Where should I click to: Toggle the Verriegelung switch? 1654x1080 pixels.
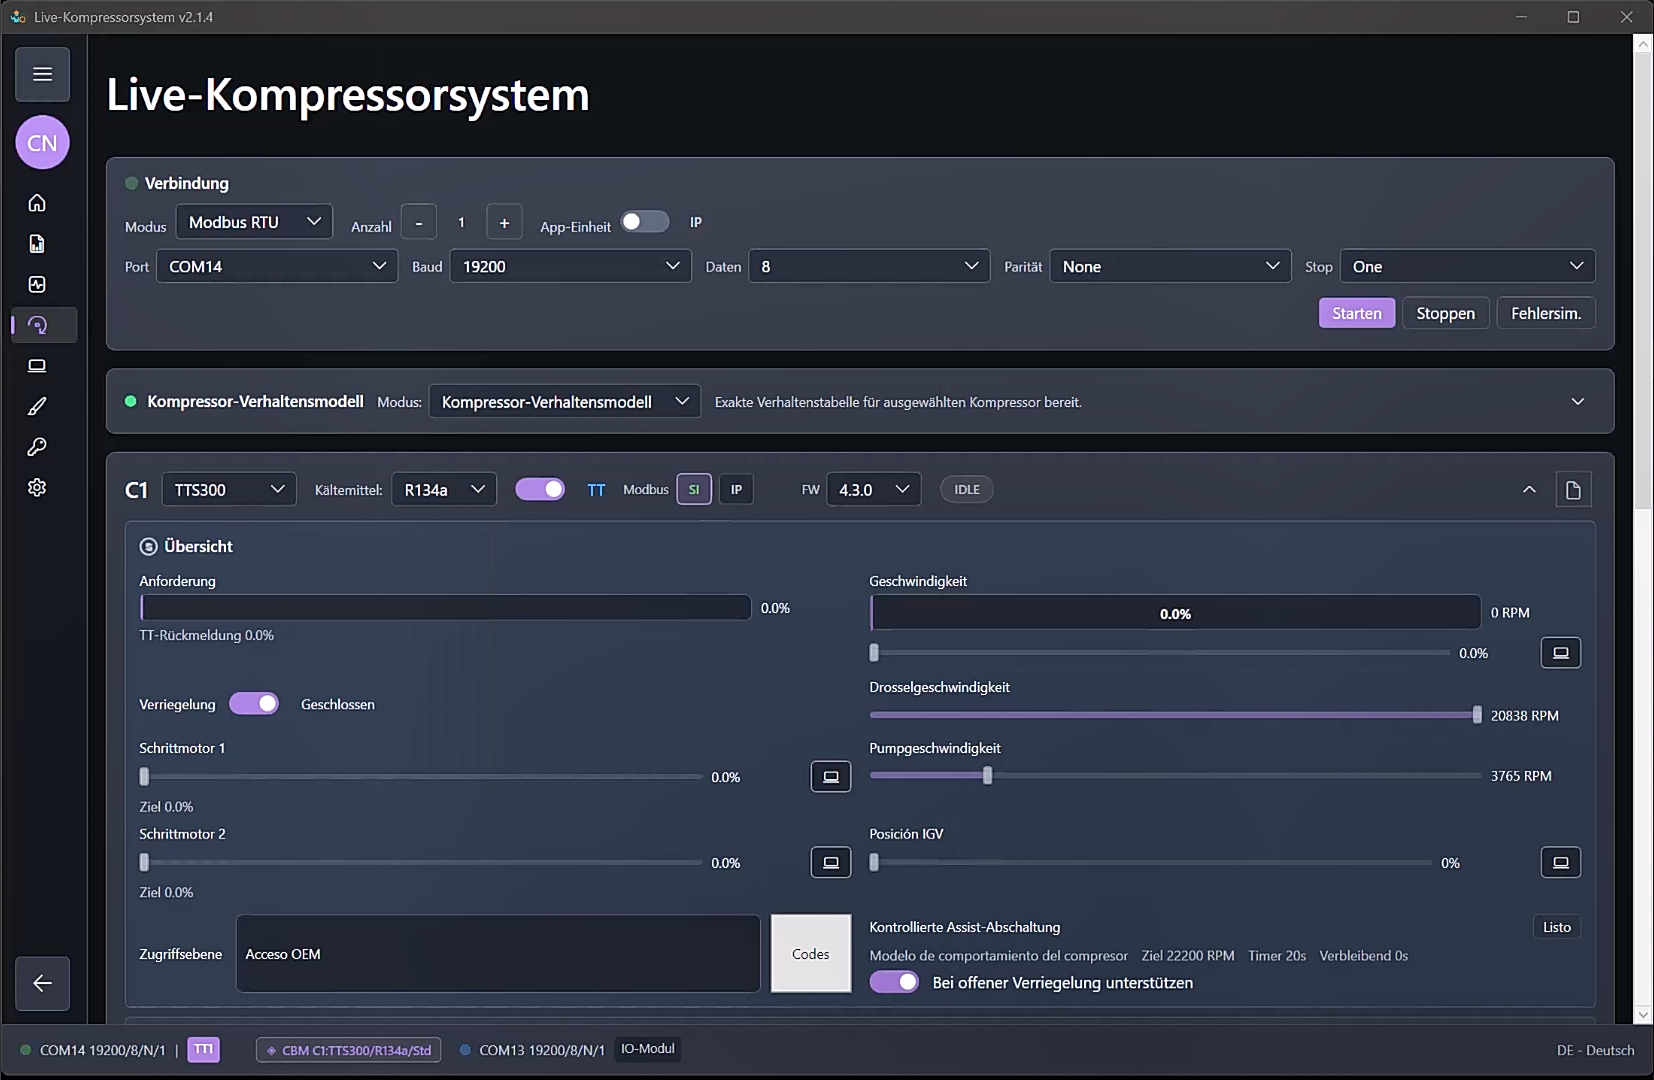254,704
